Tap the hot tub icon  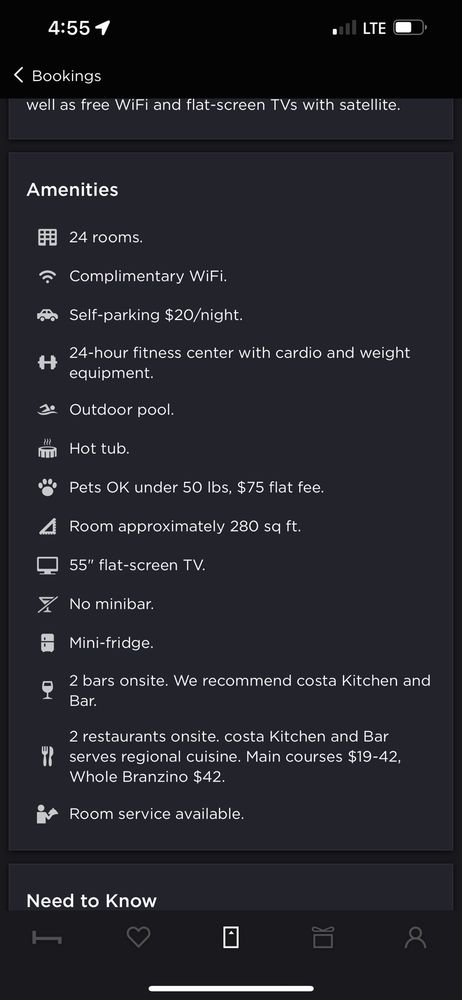(x=47, y=448)
